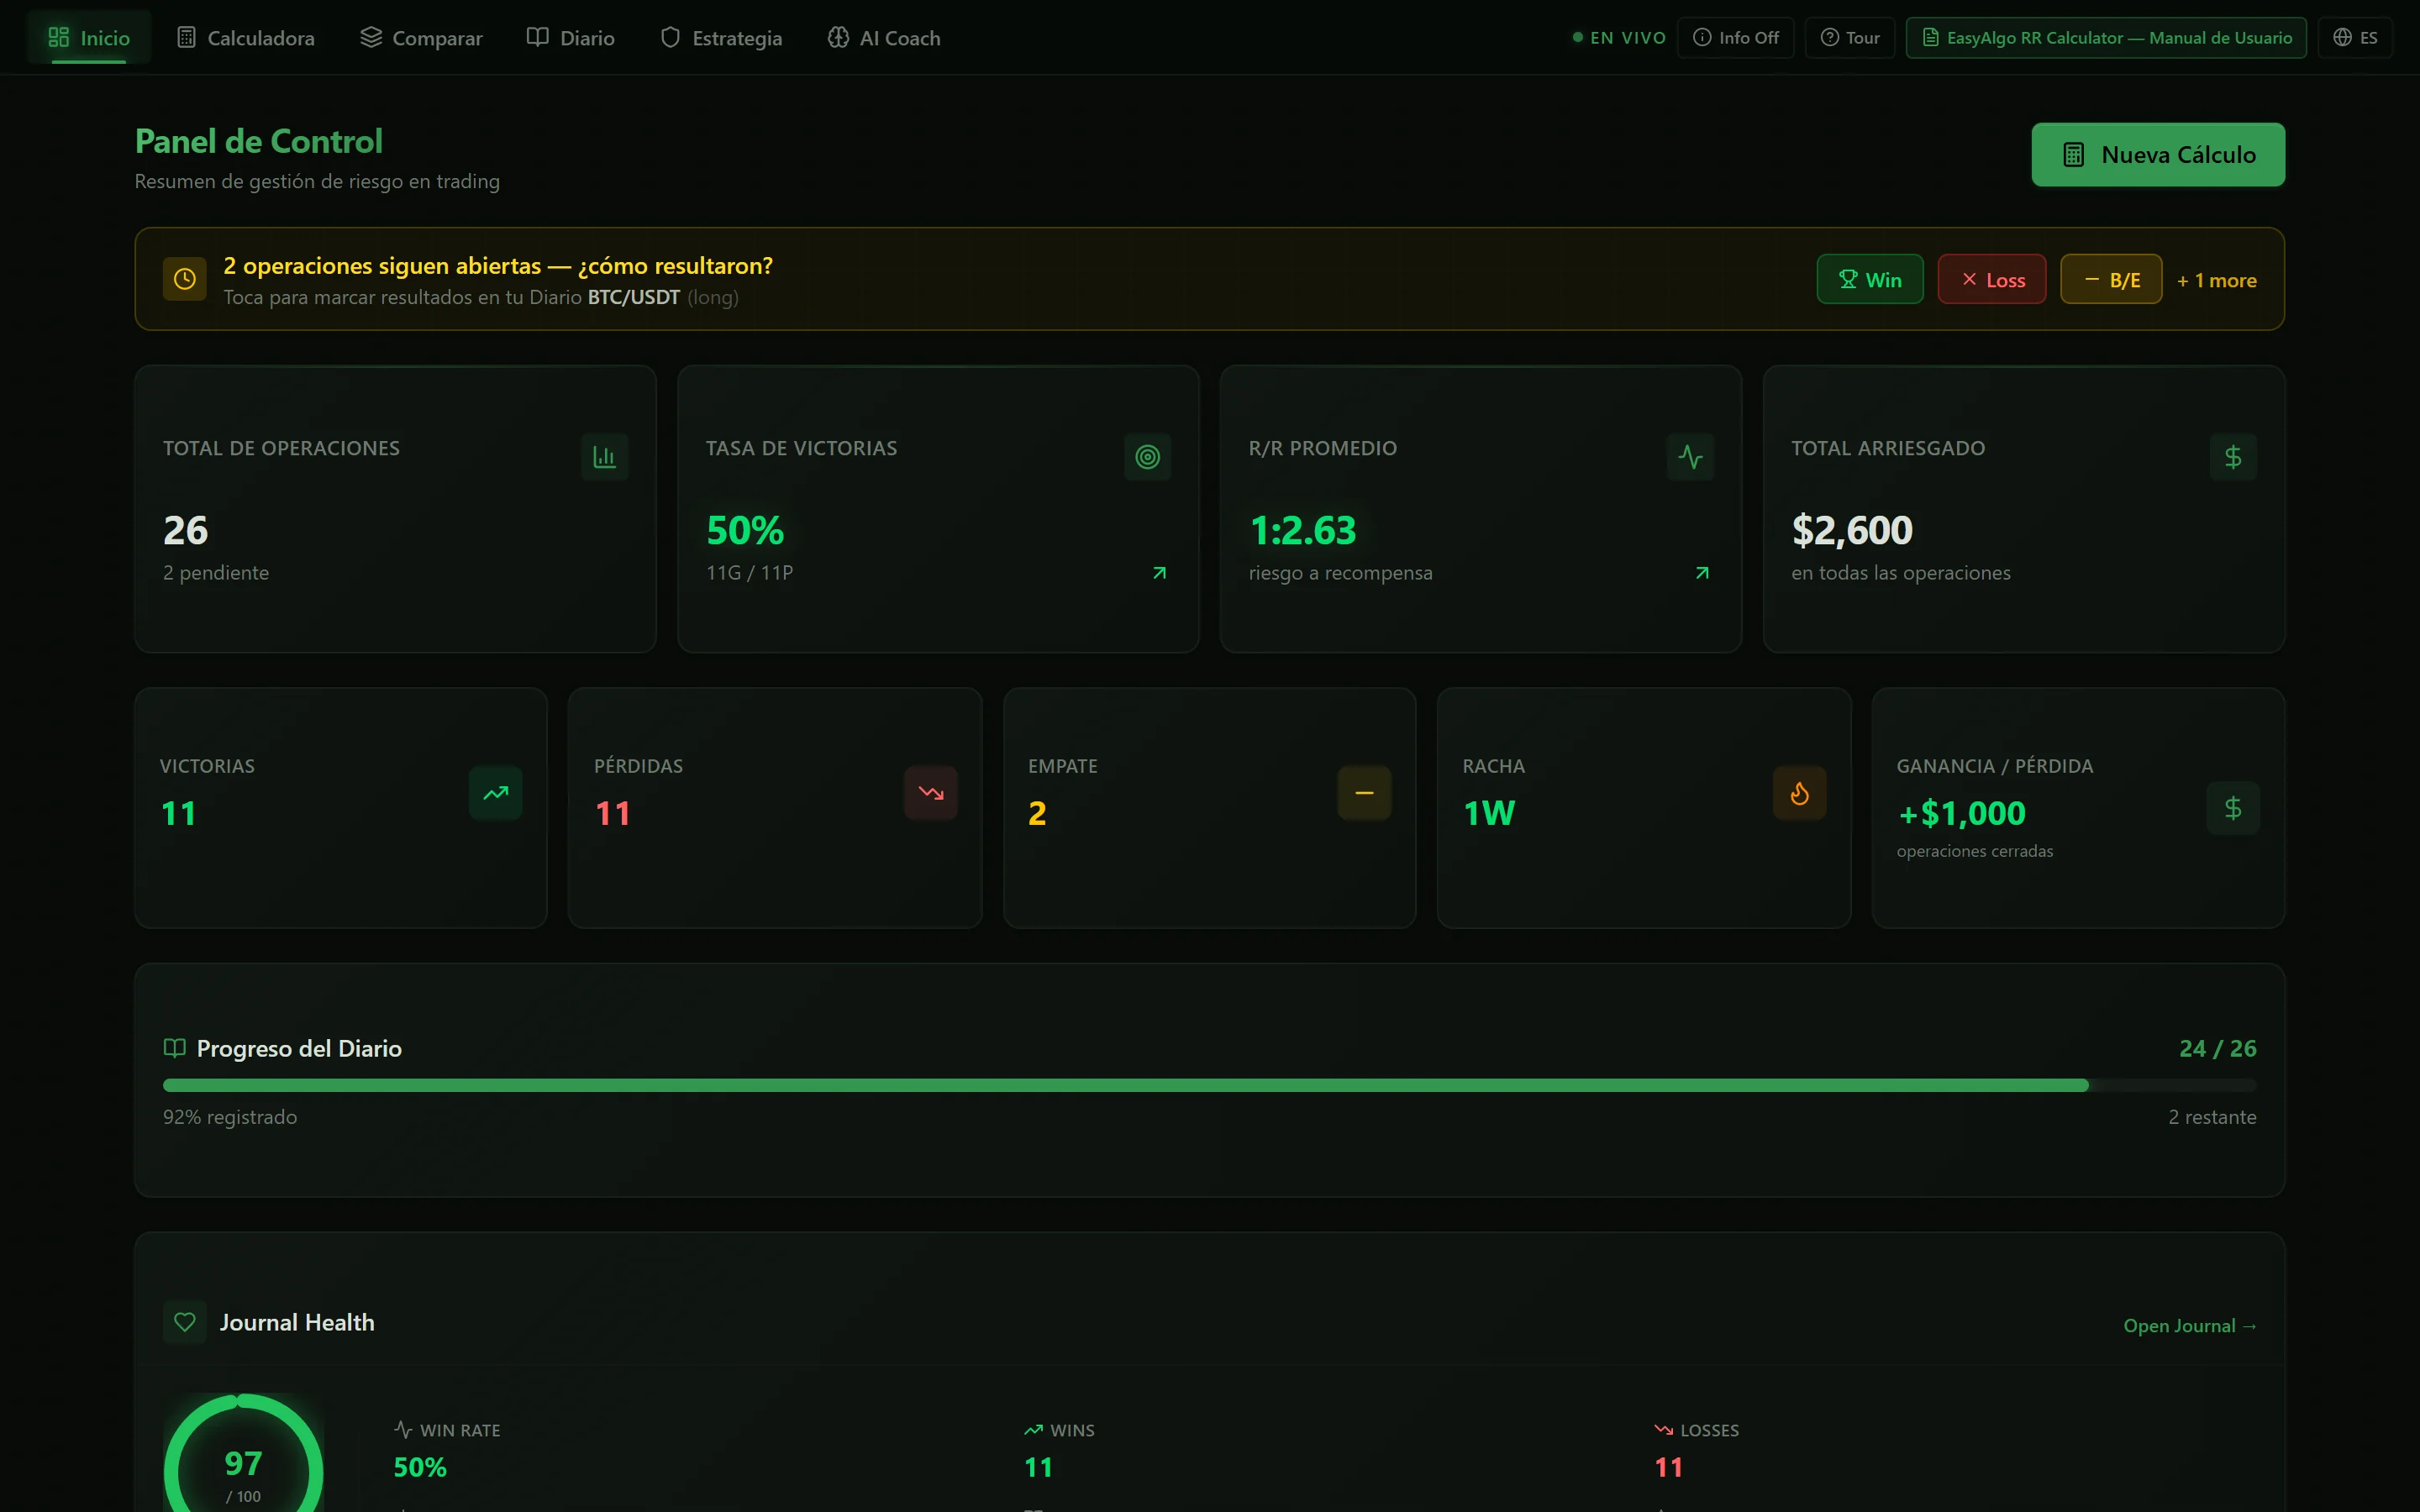The height and width of the screenshot is (1512, 2420).
Task: Click the target icon in Tasa de Victorias
Action: point(1148,457)
